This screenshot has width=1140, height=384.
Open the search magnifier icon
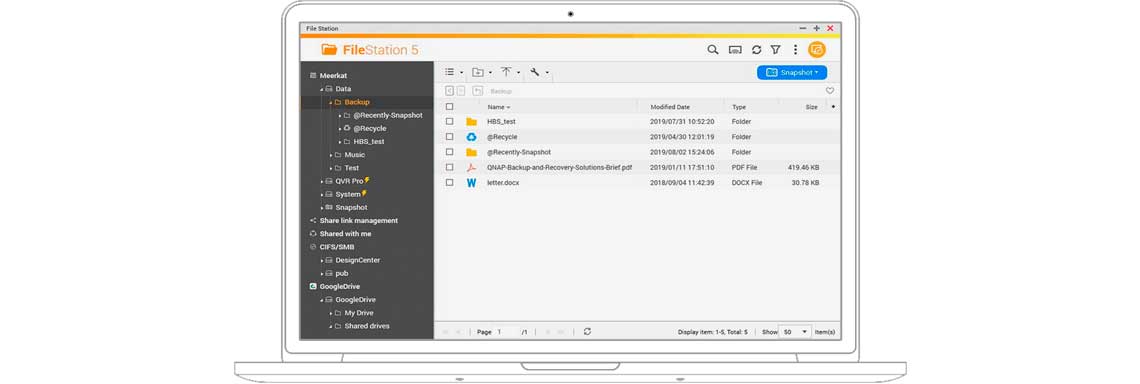(712, 49)
